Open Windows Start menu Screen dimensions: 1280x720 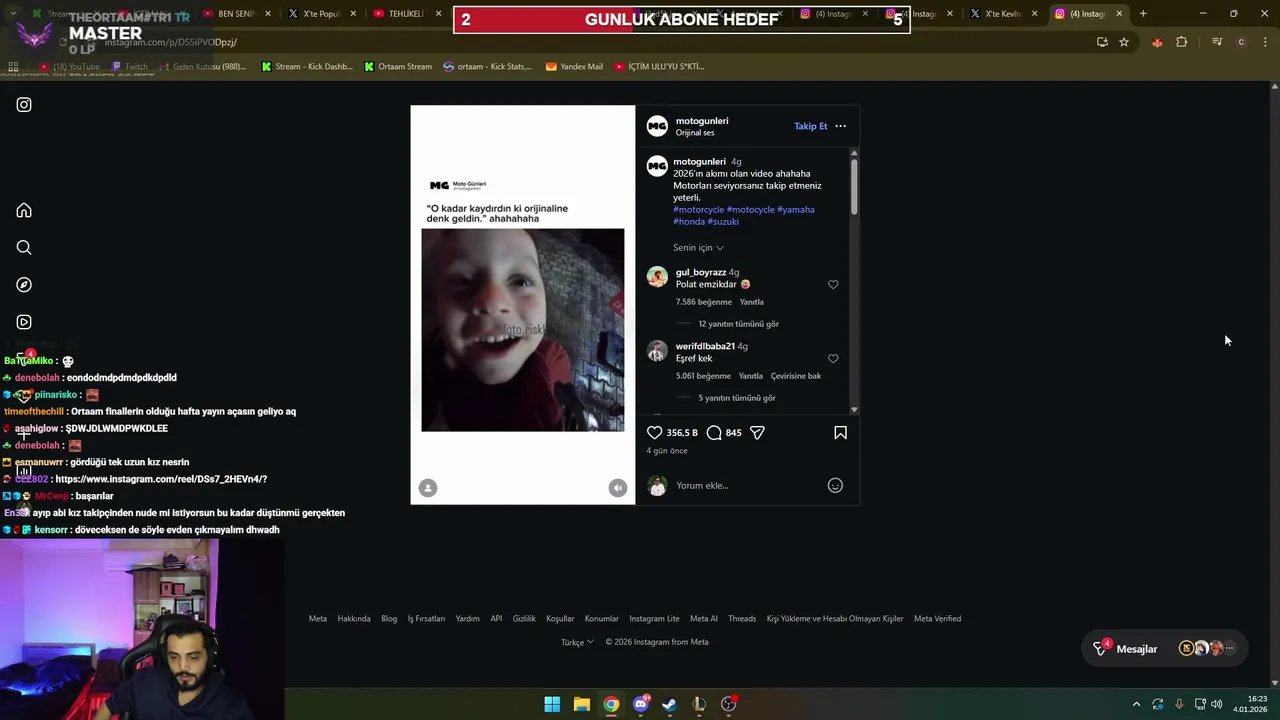coord(552,704)
